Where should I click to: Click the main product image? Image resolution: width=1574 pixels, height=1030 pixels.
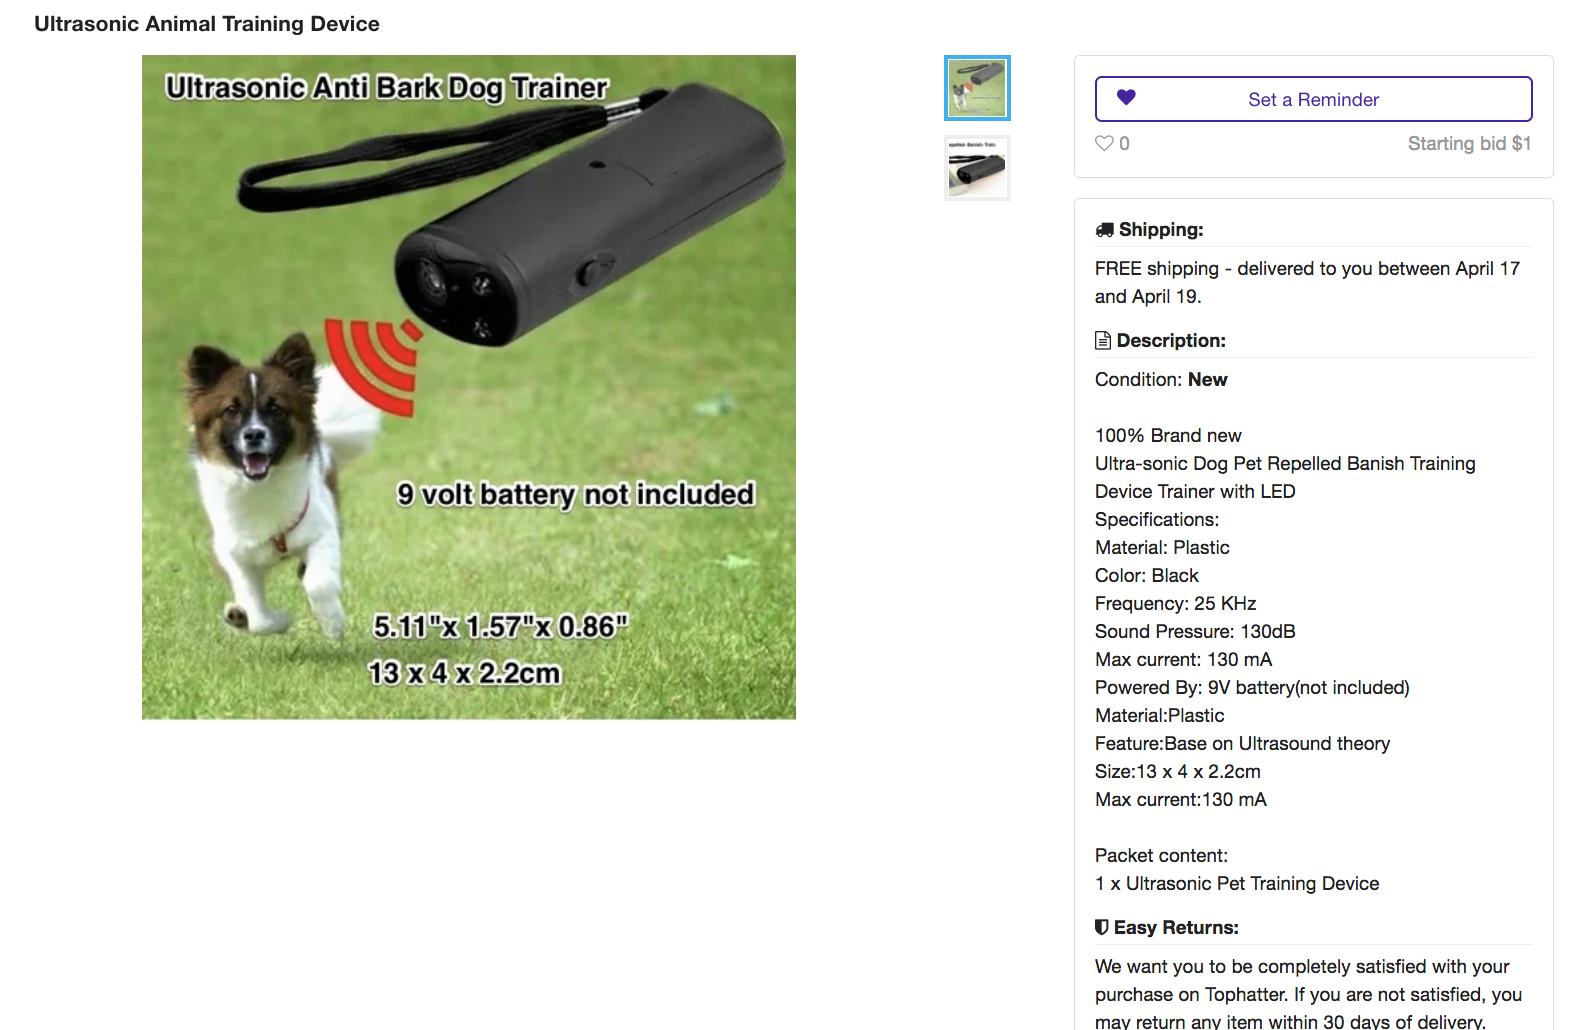point(469,387)
